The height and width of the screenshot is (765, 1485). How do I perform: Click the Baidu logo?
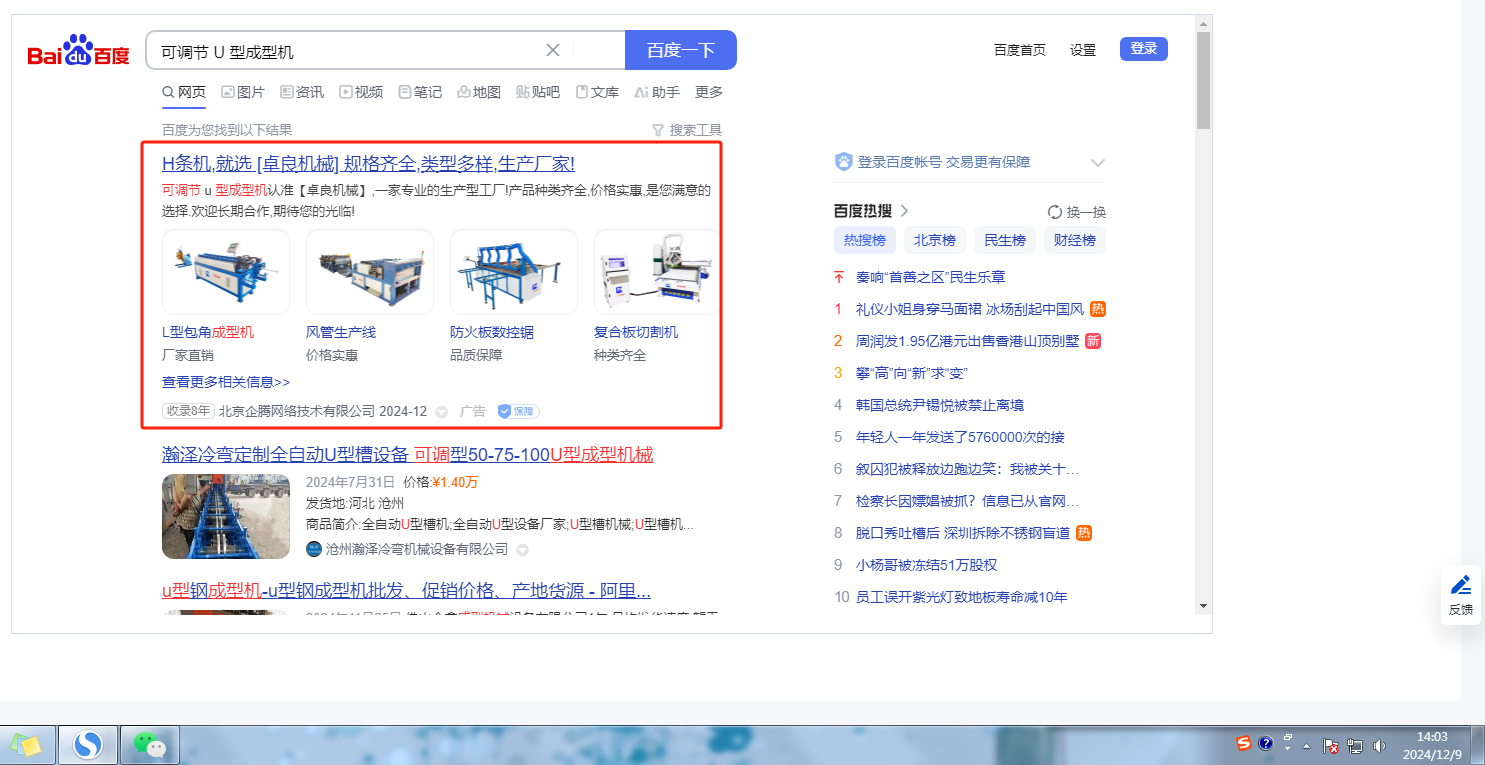[79, 50]
